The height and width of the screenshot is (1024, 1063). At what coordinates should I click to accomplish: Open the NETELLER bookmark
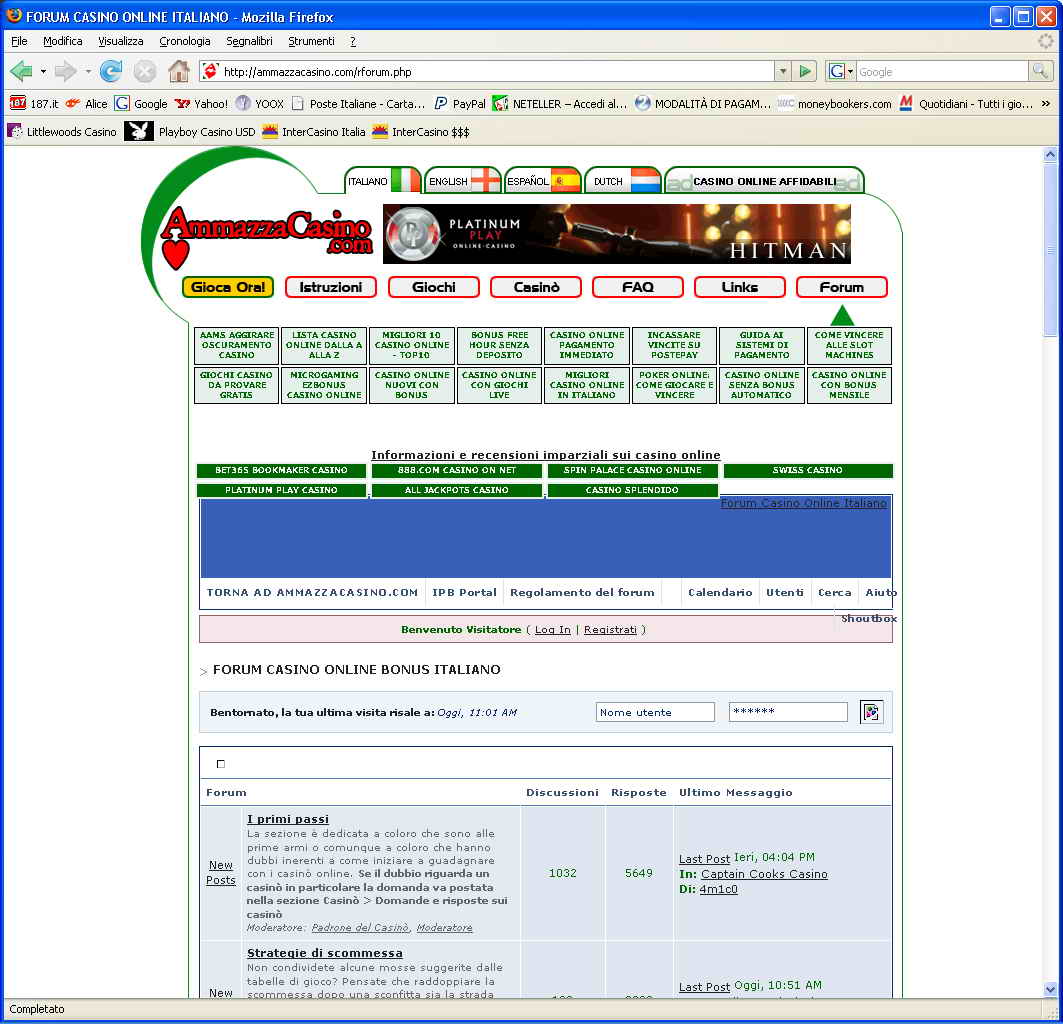[x=560, y=104]
